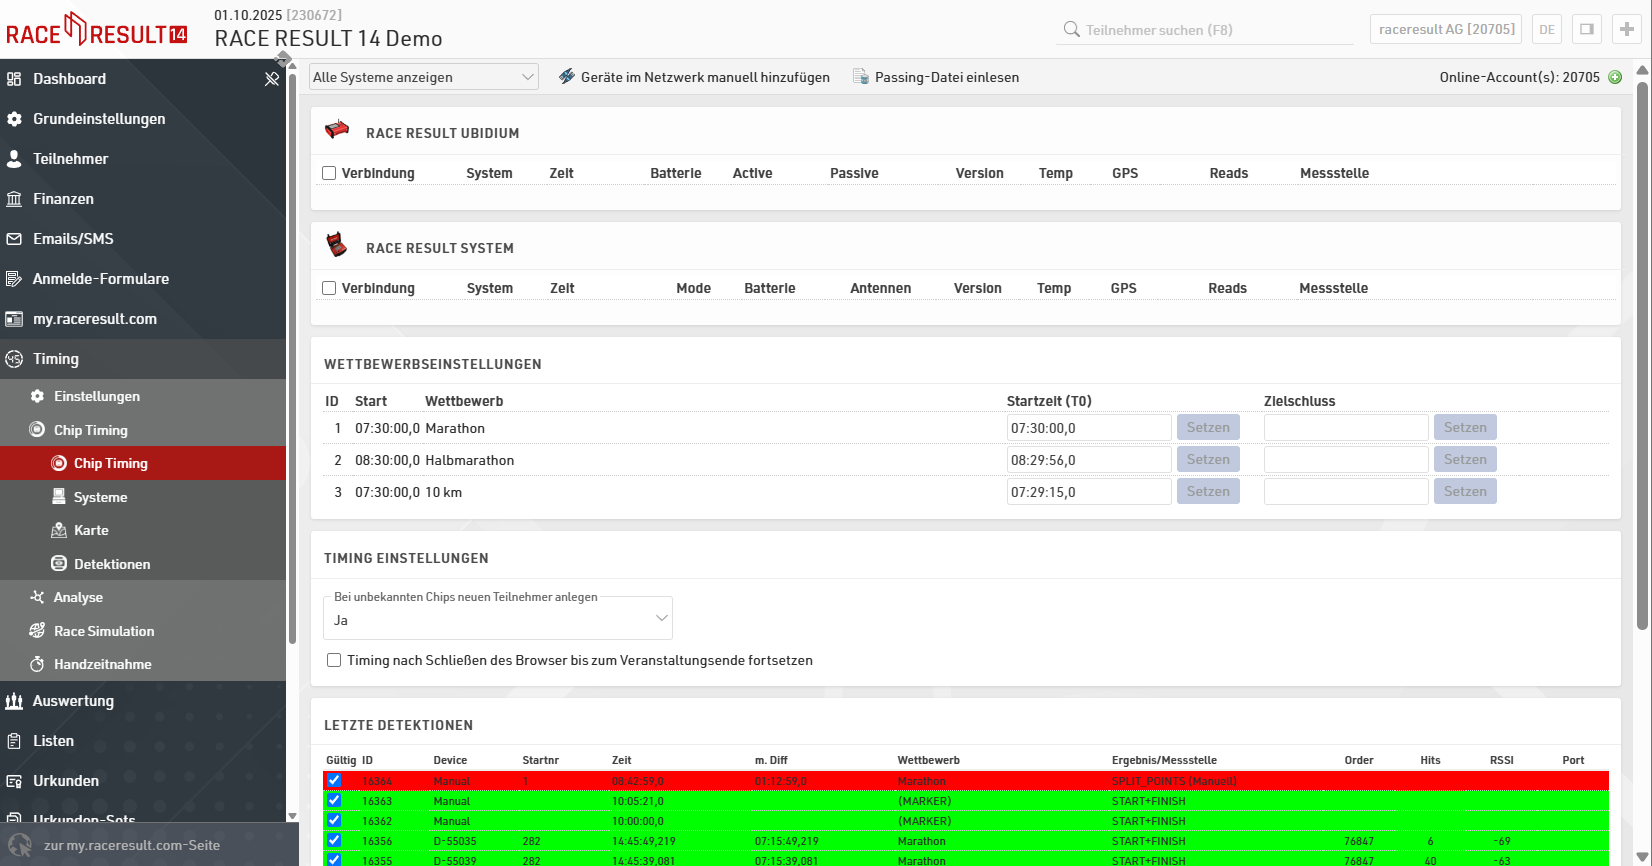Open Handzeitnahme stopwatch item
The width and height of the screenshot is (1652, 866).
point(102,664)
